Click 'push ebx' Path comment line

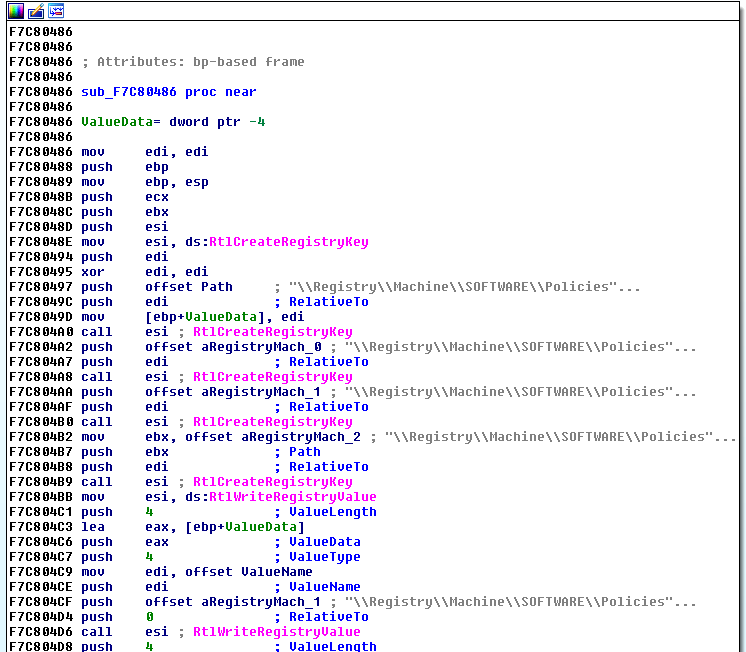(305, 452)
